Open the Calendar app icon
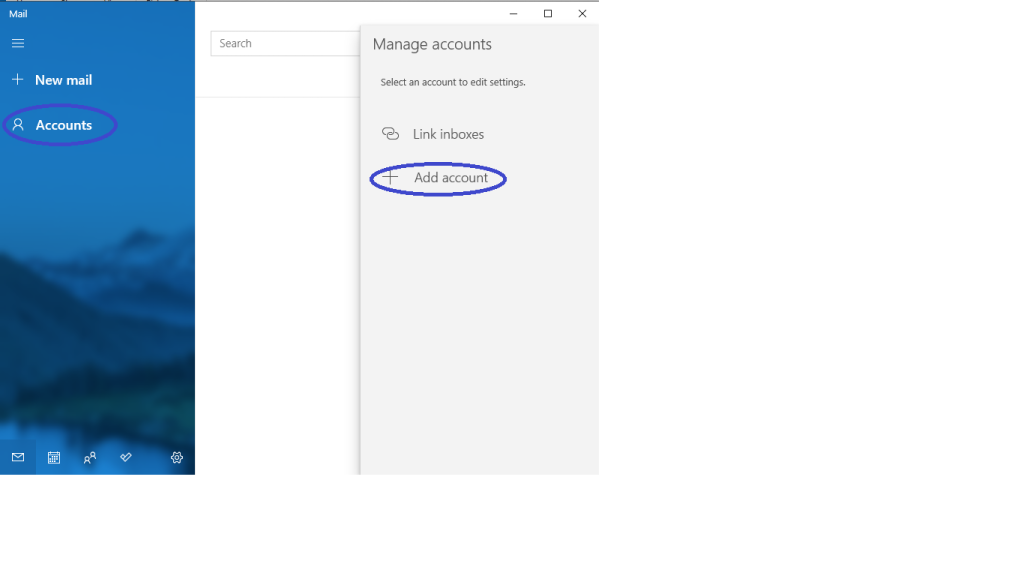 54,457
